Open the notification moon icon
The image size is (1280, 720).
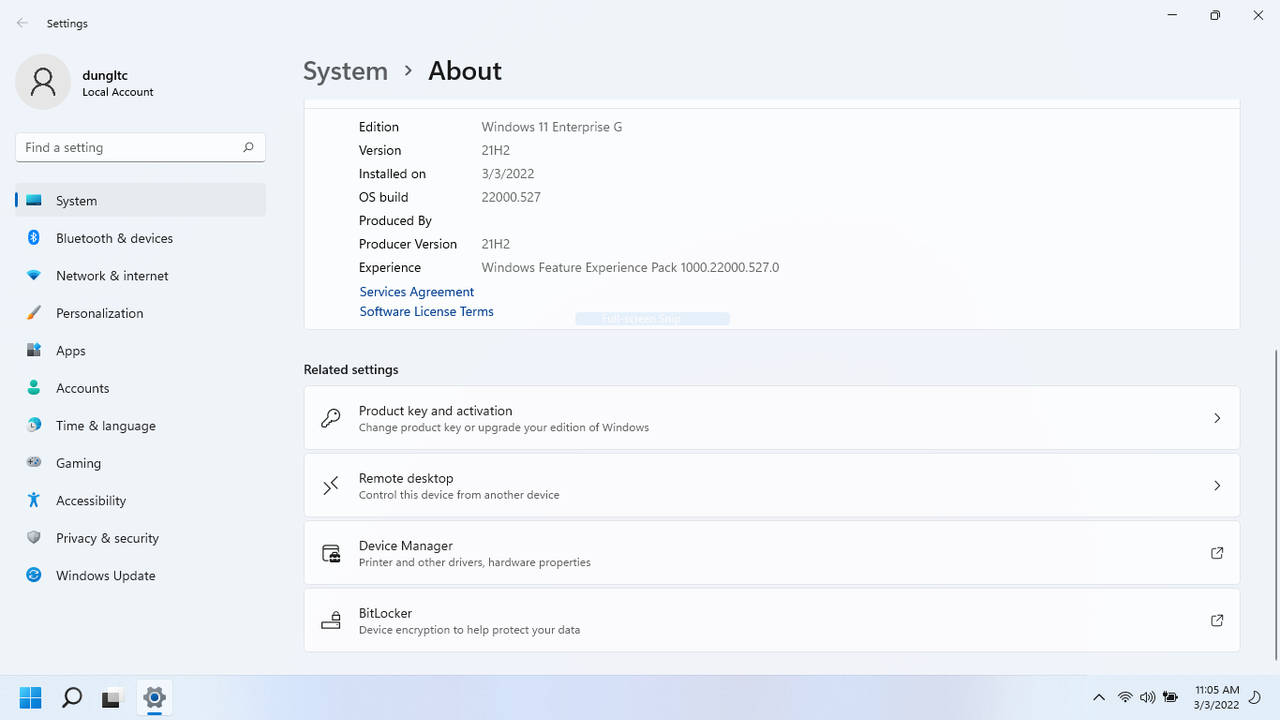1256,697
